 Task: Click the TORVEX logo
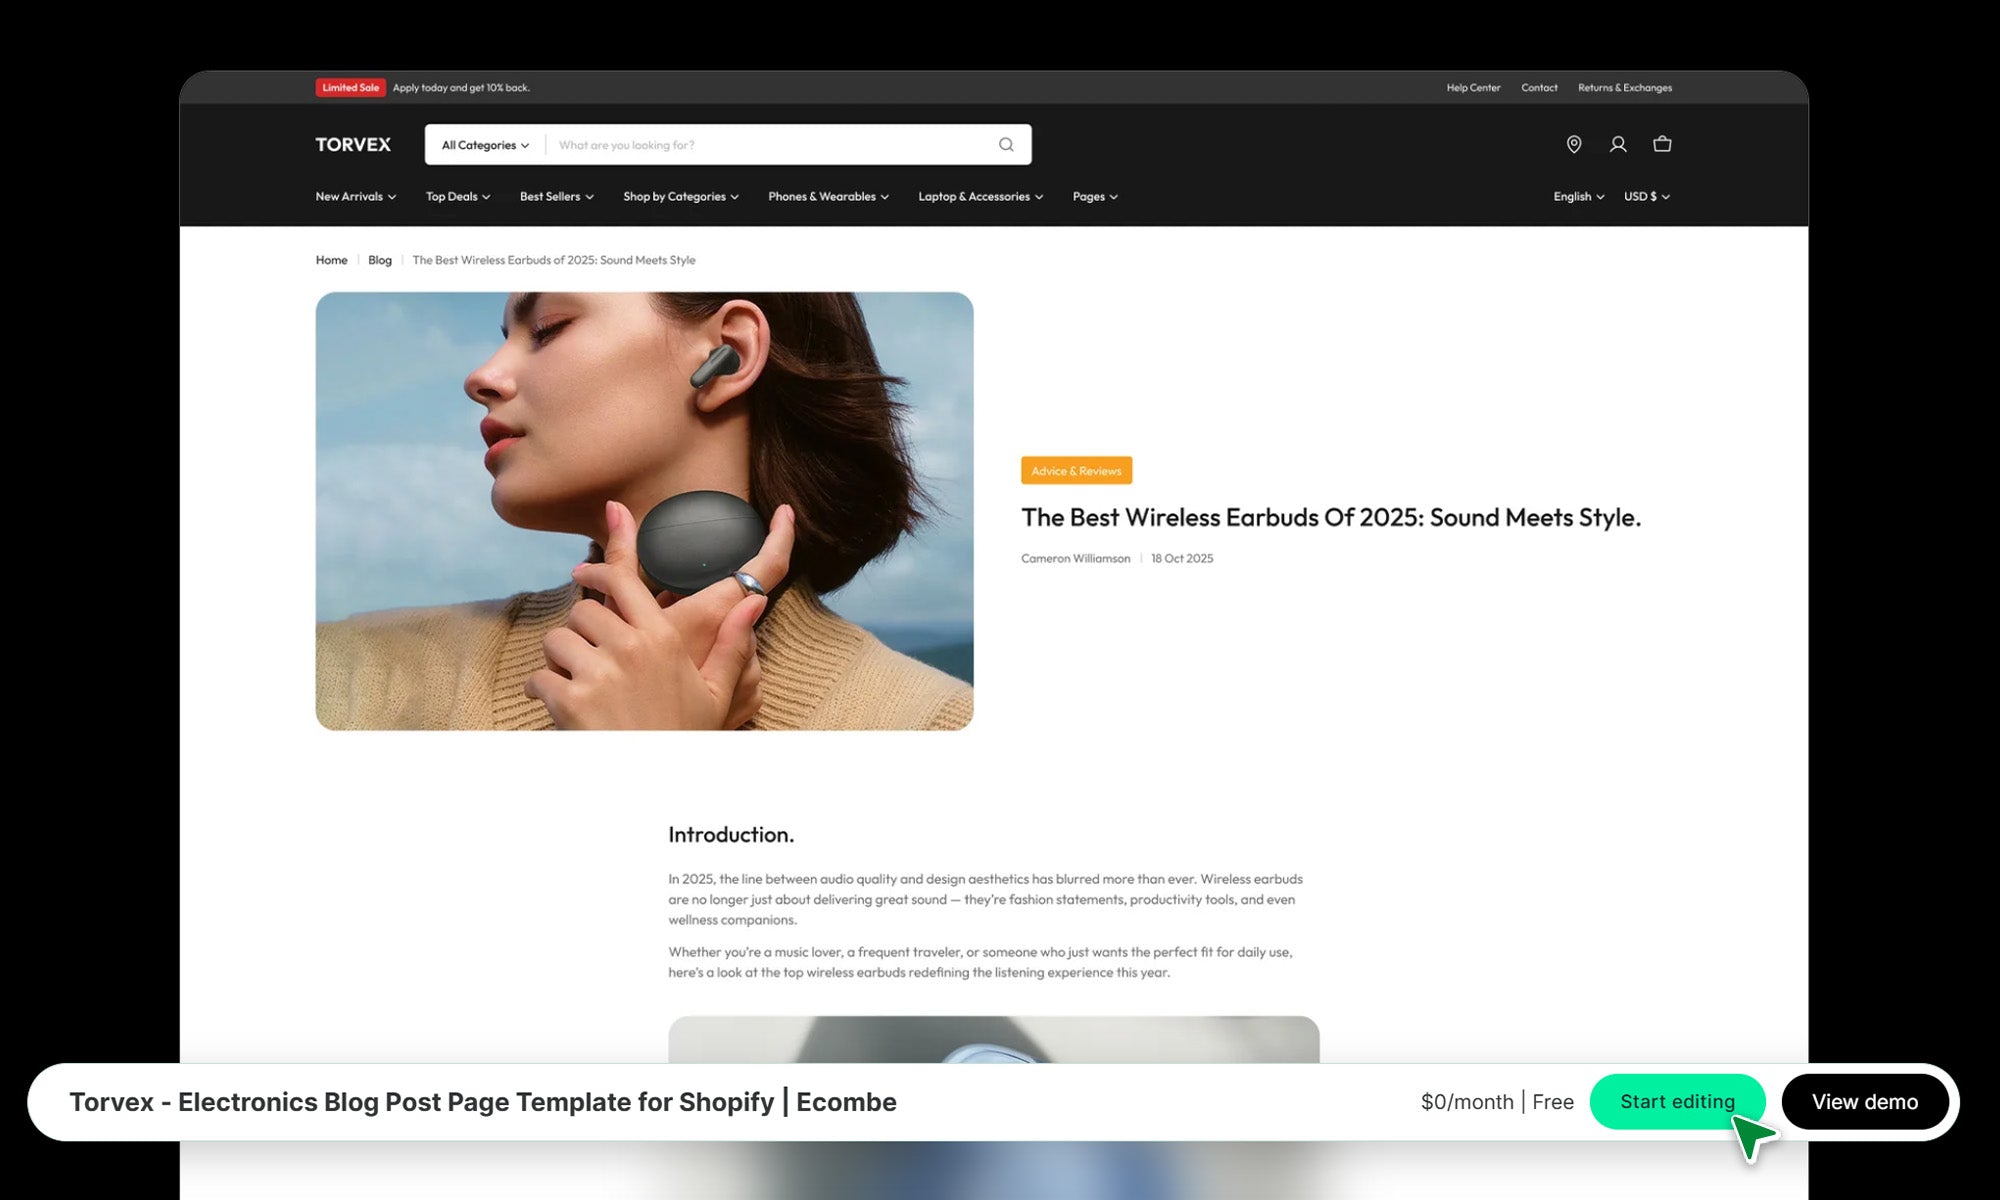[x=353, y=145]
